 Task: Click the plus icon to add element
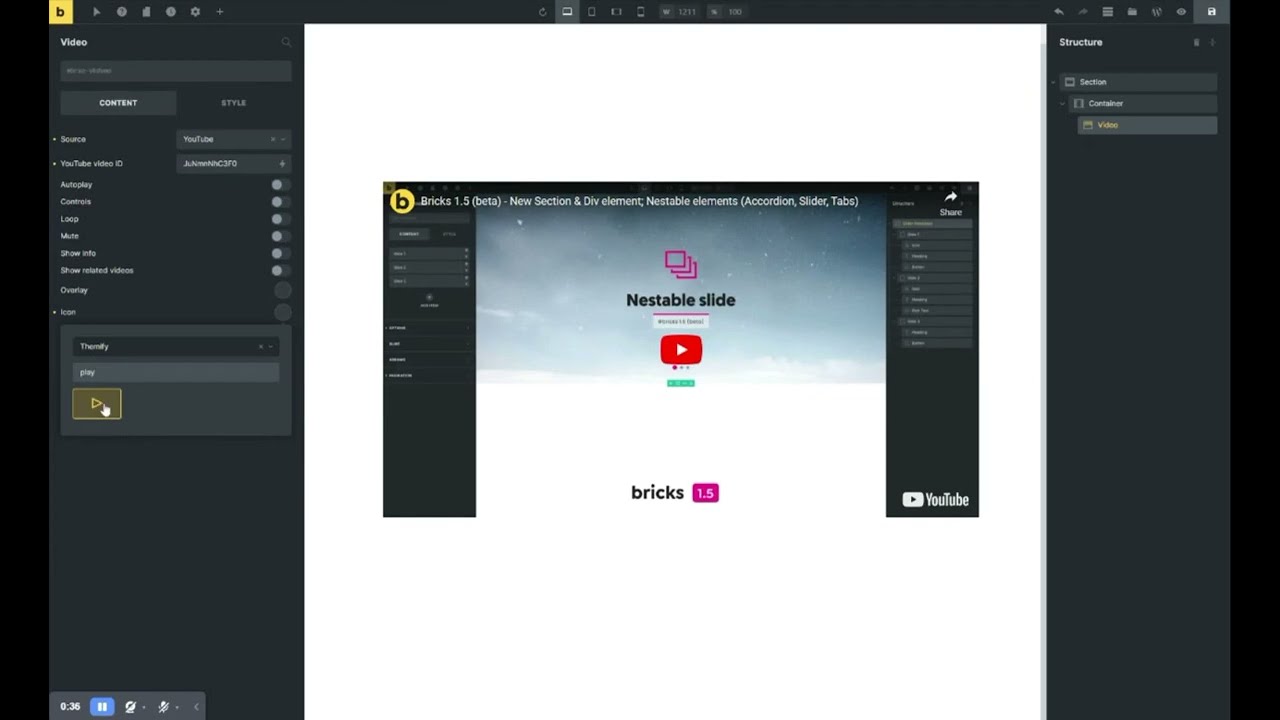(x=220, y=12)
